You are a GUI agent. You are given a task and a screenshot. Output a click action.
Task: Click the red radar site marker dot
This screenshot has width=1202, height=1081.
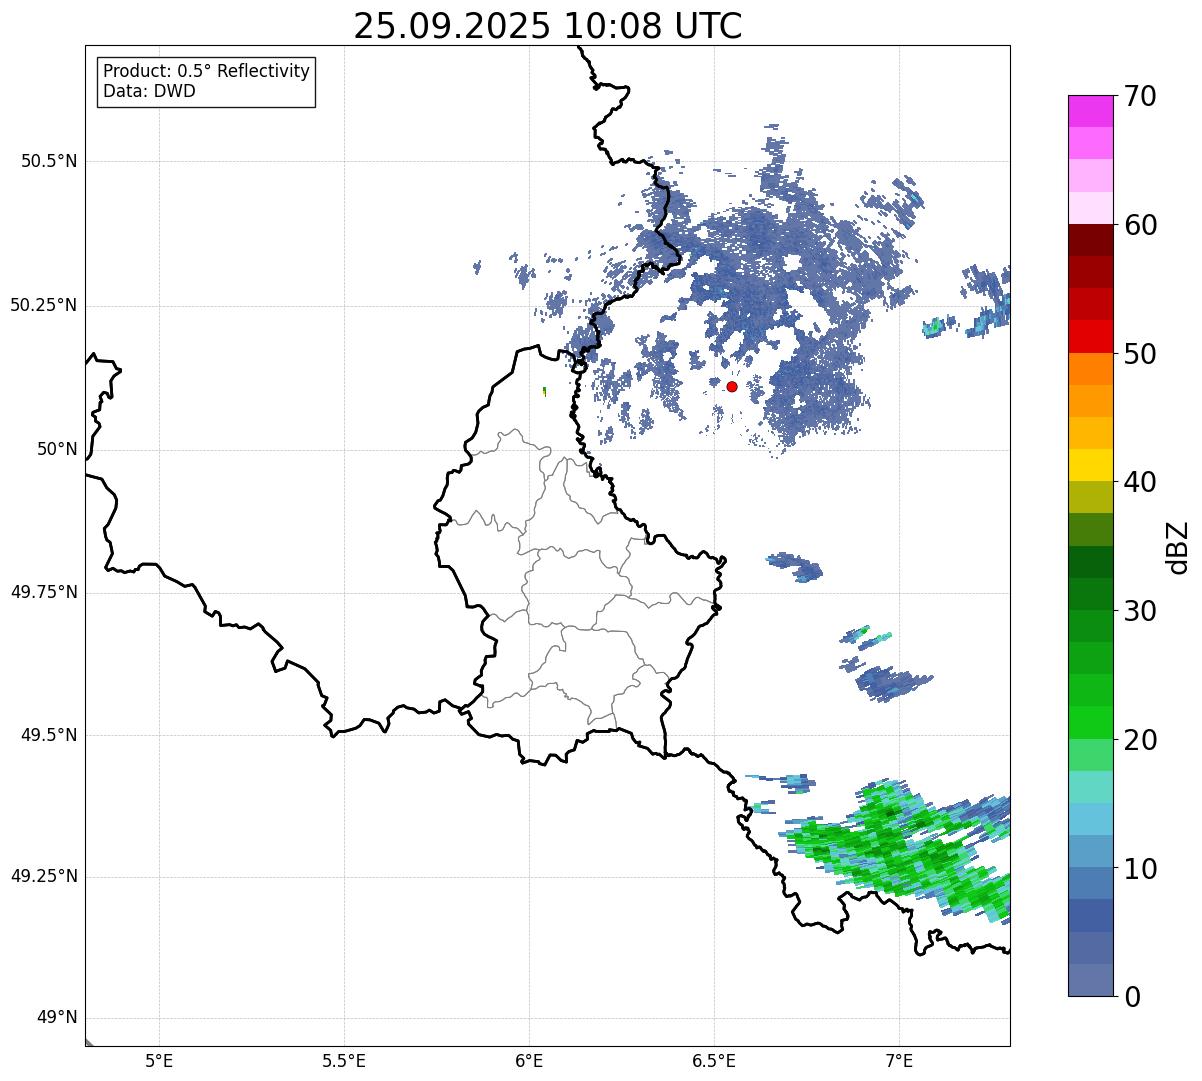(732, 387)
